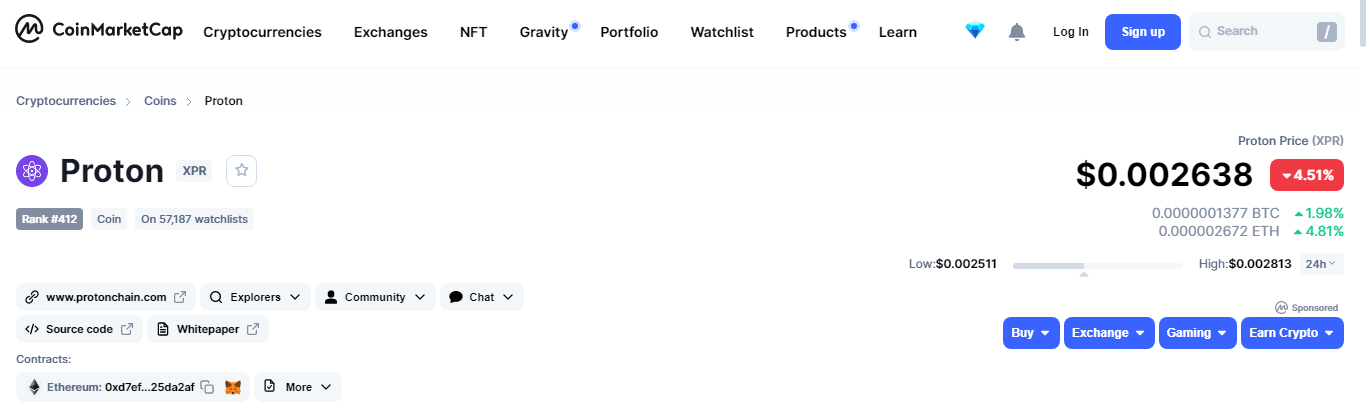Click the Ethereum logo in contracts

34,387
